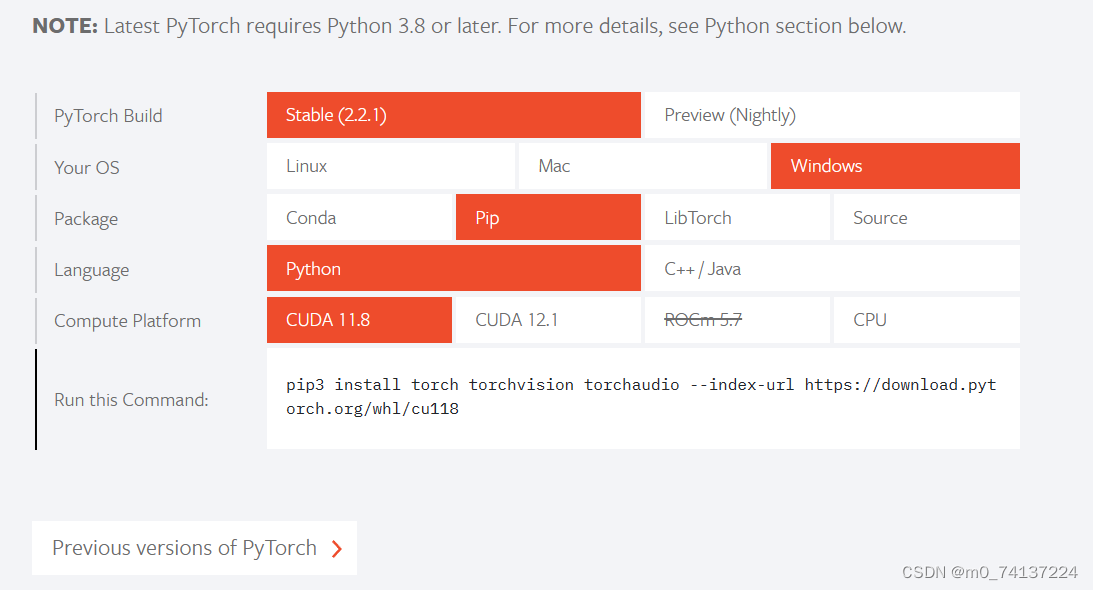Choose C++ / Java as the language

pos(832,268)
